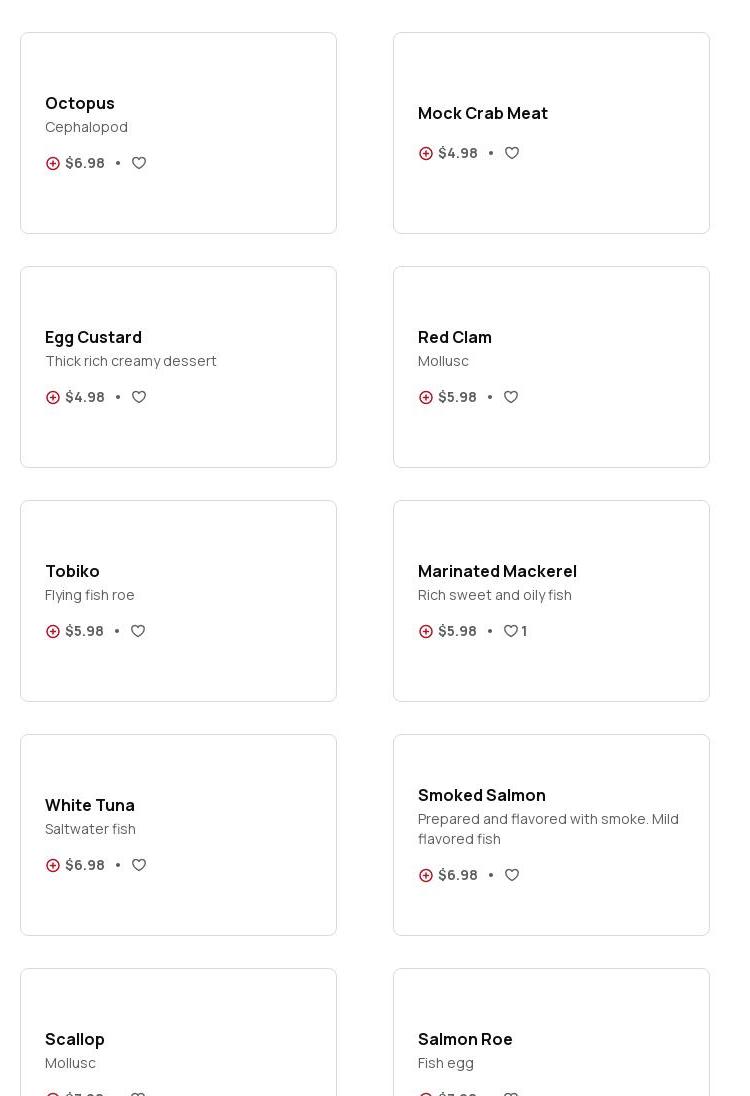Viewport: 750px width, 1096px height.
Task: Add Smoked Salmon to the order
Action: click(426, 876)
